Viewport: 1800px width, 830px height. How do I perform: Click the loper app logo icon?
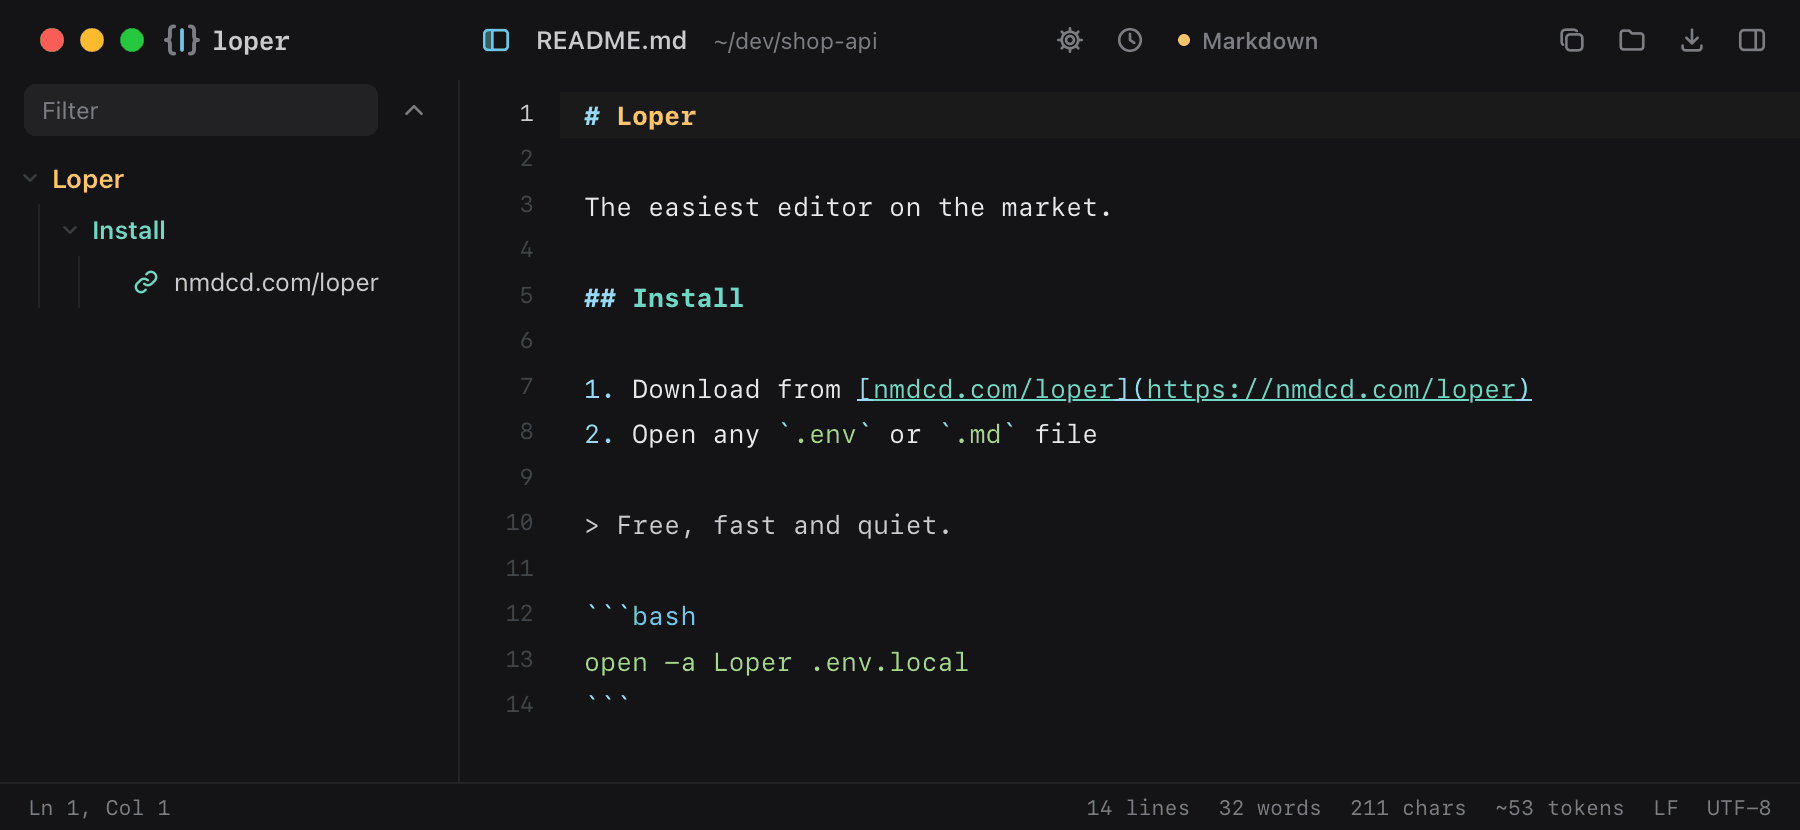[x=182, y=40]
